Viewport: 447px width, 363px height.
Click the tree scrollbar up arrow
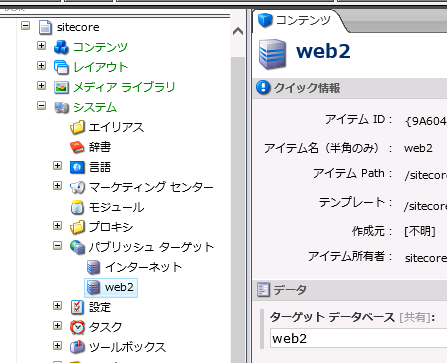[x=238, y=31]
